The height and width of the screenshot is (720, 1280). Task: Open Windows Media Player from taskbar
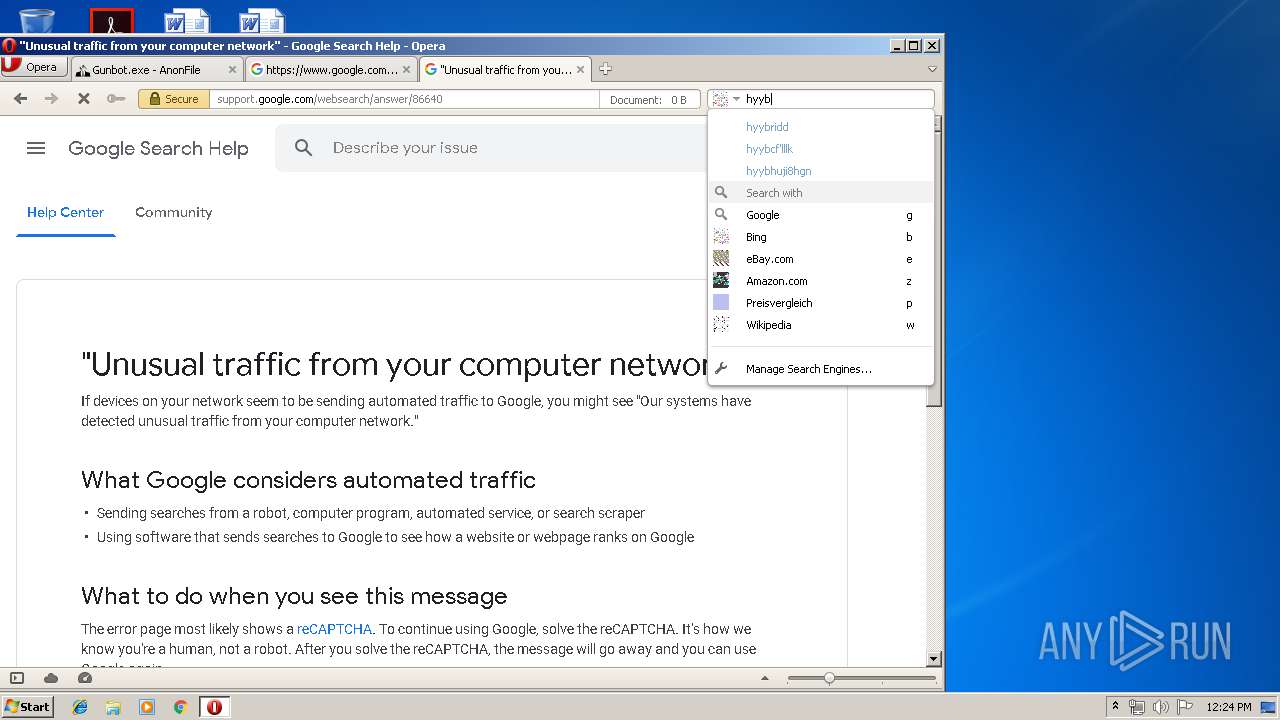tap(147, 707)
